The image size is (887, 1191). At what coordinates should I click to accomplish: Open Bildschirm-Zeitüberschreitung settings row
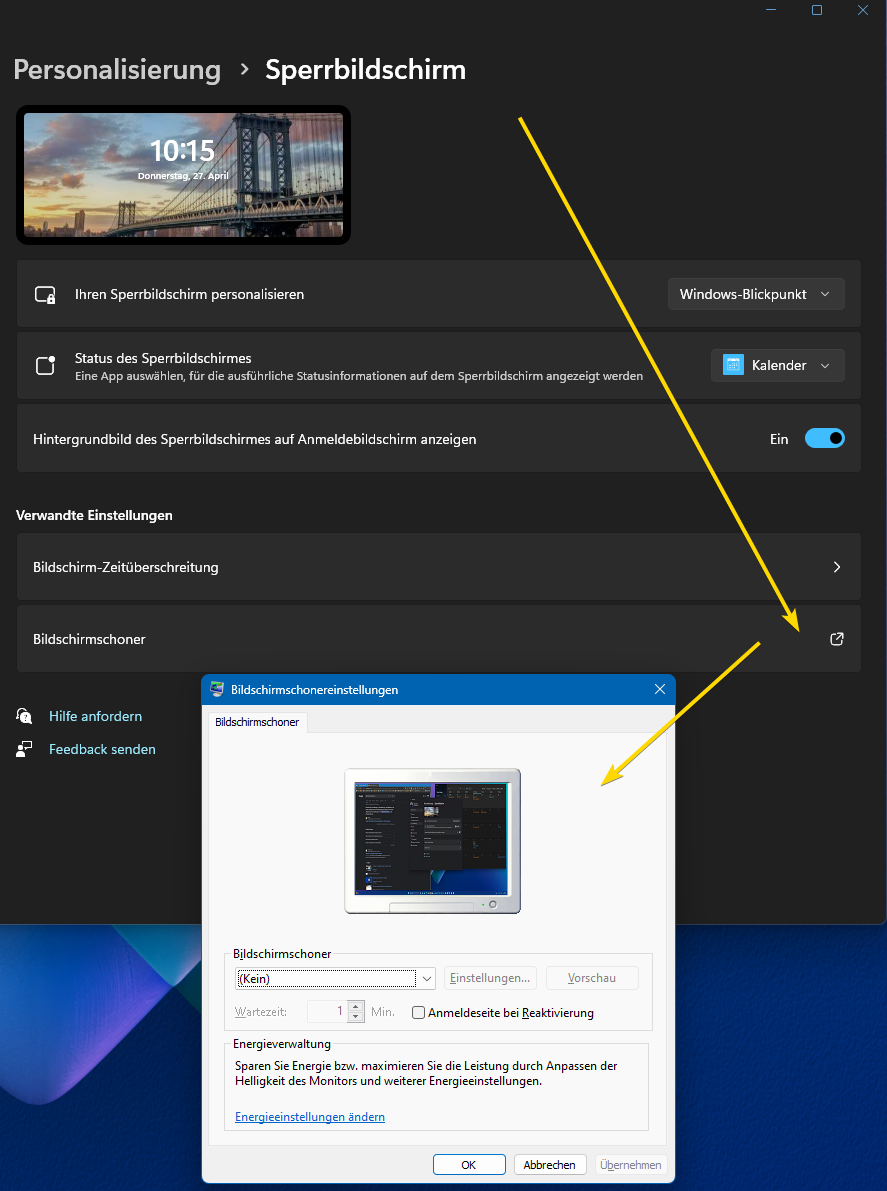(x=439, y=567)
